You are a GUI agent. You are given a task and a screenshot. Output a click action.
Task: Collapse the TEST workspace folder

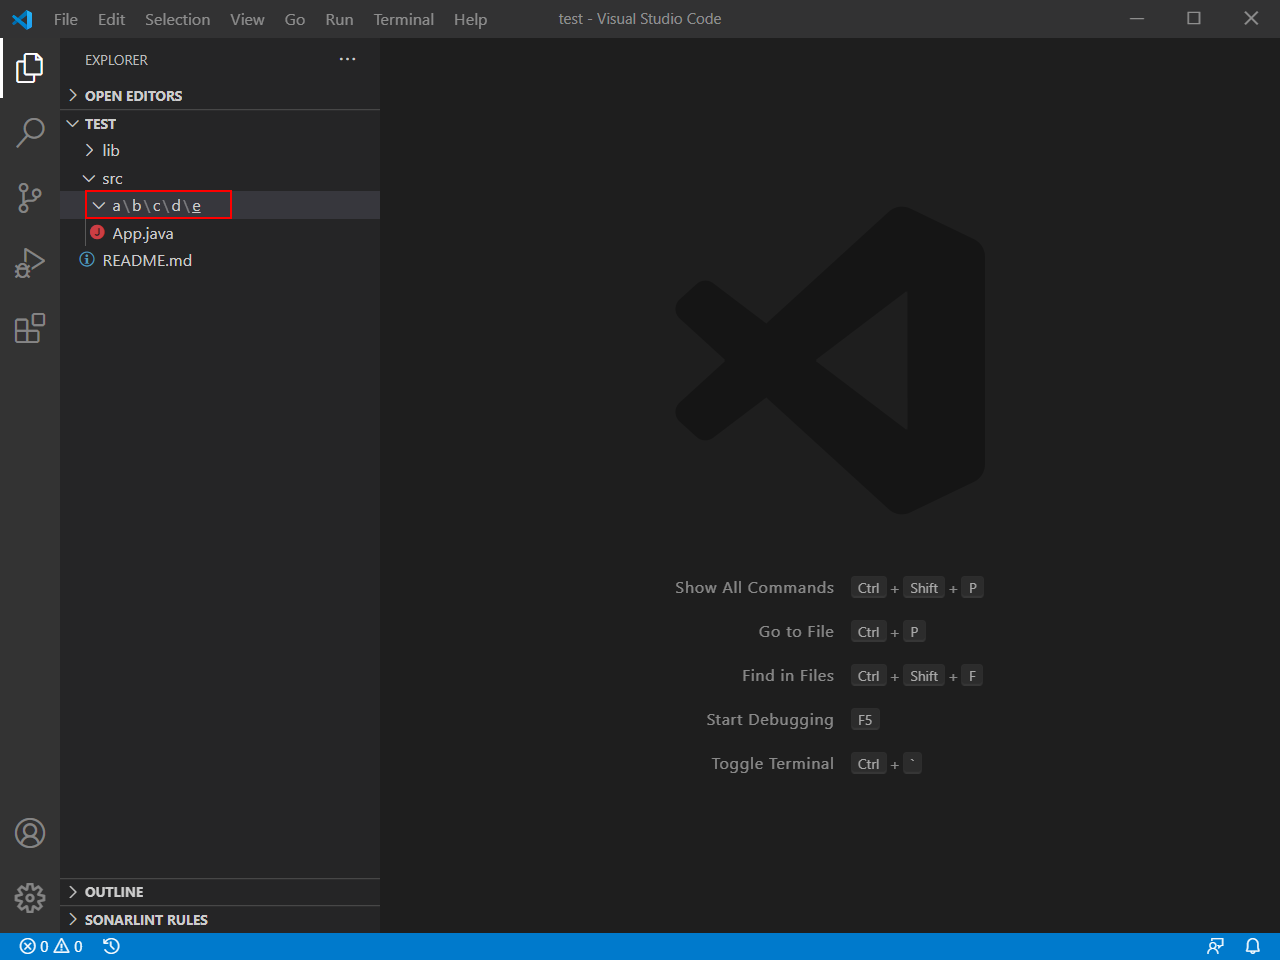[x=220, y=124]
